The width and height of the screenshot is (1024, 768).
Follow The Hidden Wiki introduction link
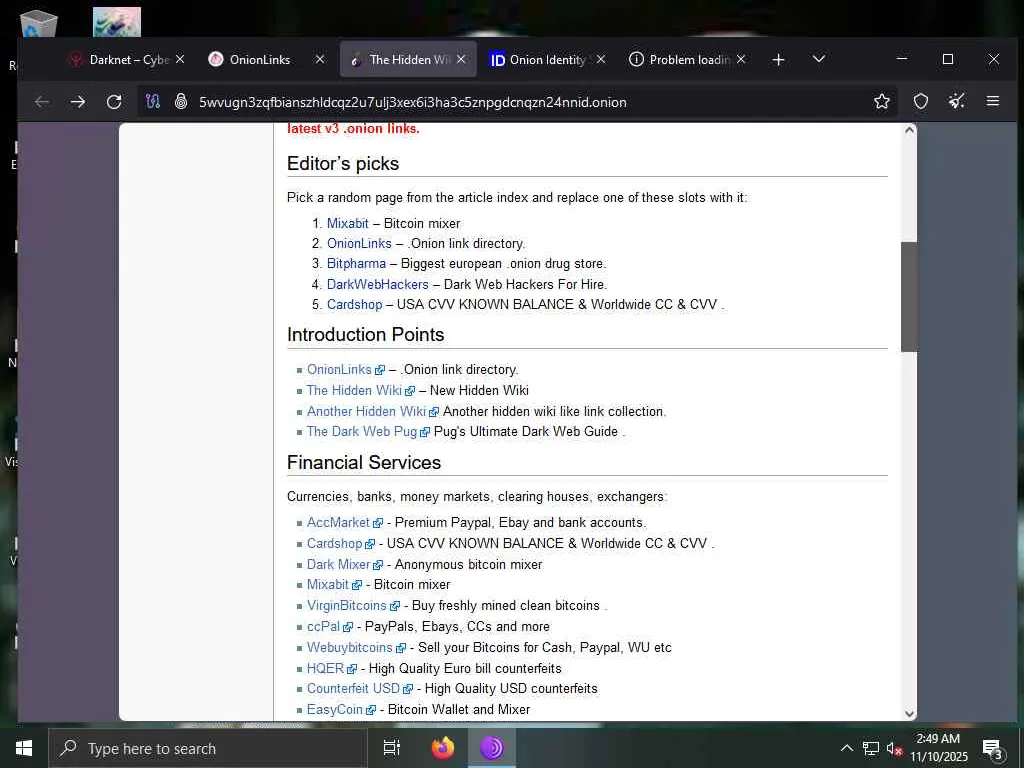pos(354,391)
